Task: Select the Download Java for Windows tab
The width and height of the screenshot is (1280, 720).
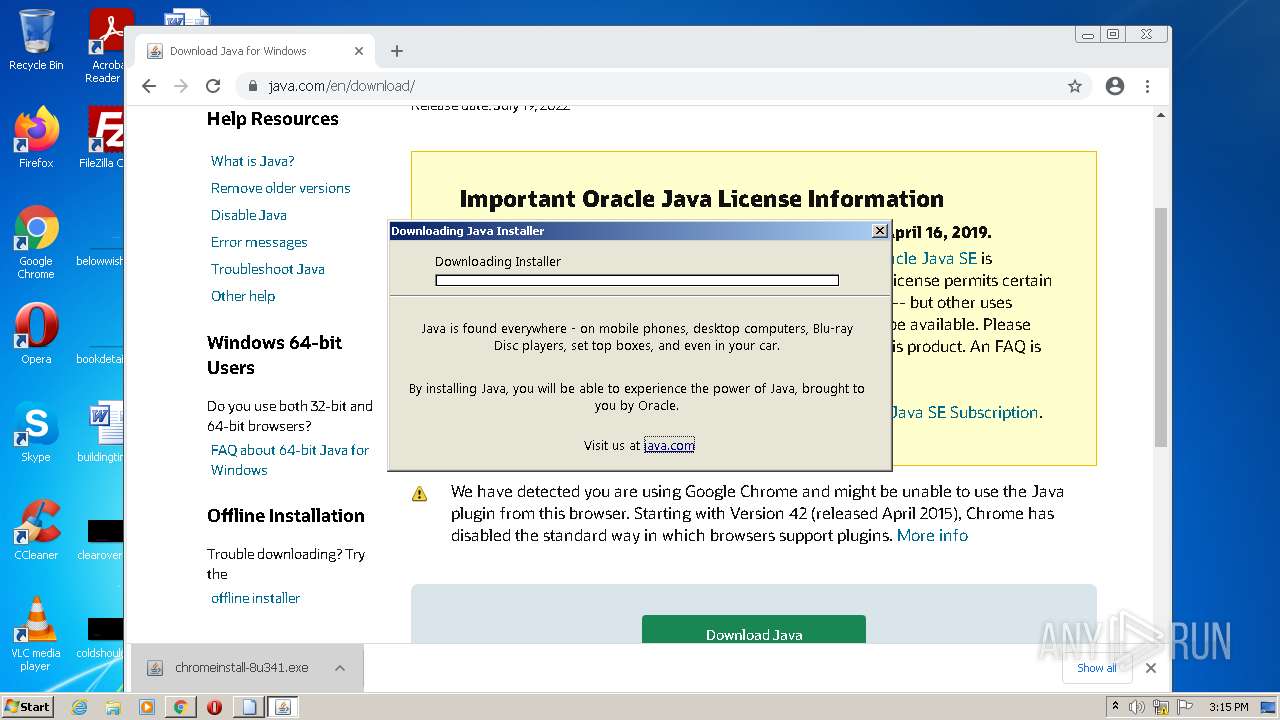Action: pos(254,51)
